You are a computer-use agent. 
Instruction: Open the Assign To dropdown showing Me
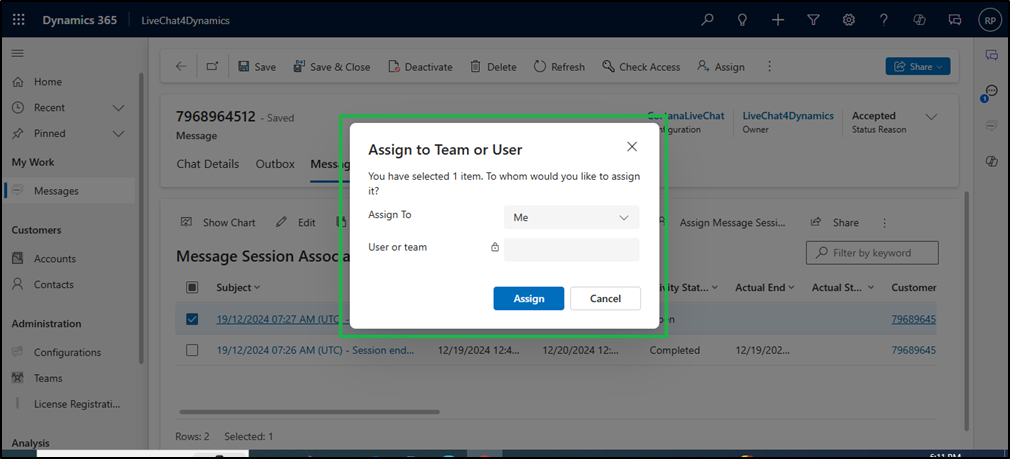click(571, 217)
